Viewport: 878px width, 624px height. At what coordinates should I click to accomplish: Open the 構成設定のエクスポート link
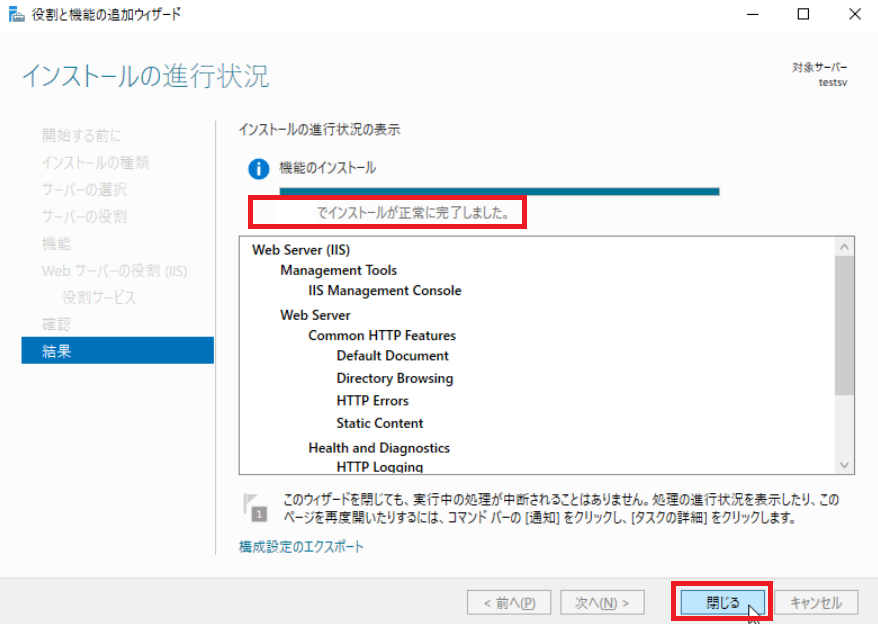pos(301,547)
